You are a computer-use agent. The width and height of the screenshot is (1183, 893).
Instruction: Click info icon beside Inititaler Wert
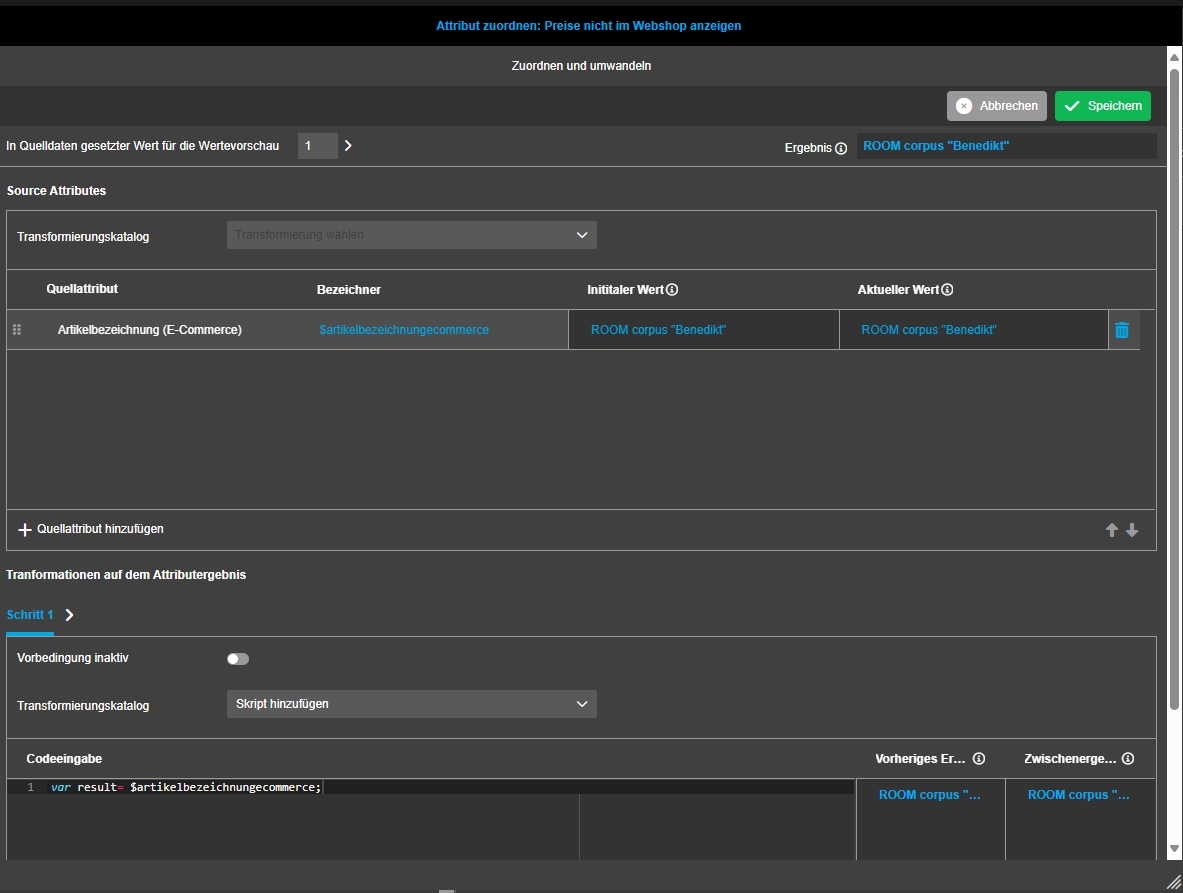(x=672, y=290)
